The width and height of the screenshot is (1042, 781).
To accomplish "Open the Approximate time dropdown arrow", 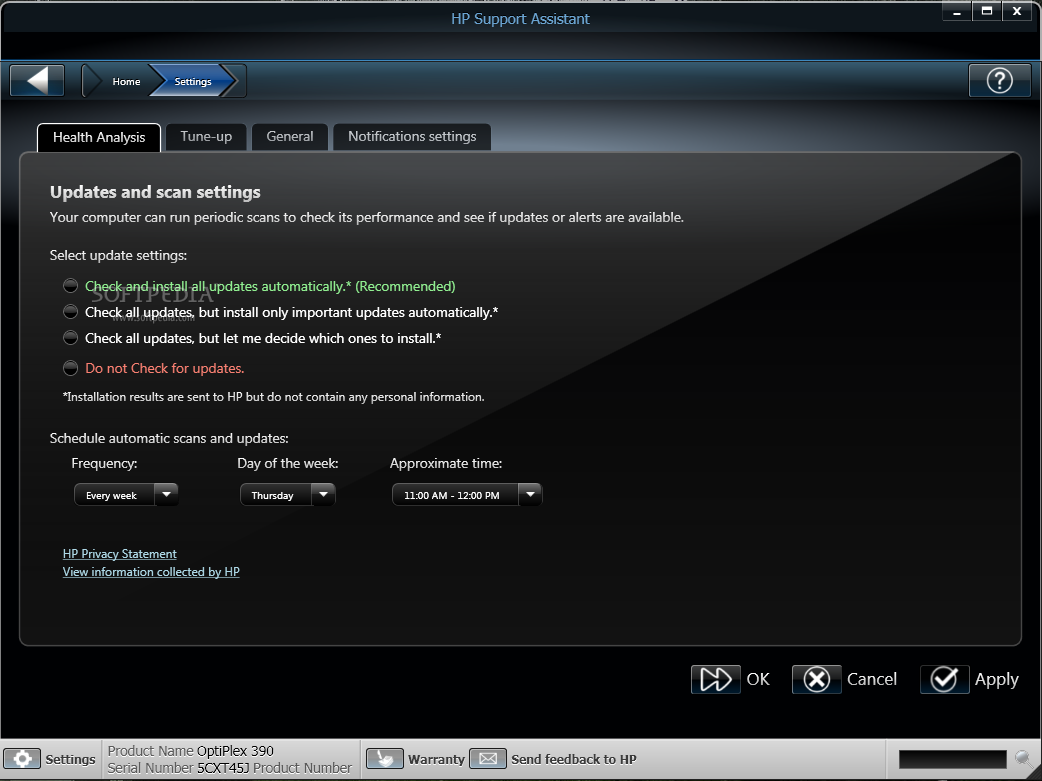I will 530,495.
